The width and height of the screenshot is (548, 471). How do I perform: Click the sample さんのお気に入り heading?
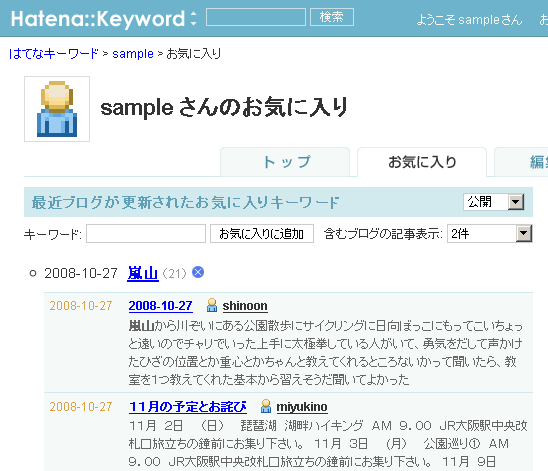pos(224,107)
